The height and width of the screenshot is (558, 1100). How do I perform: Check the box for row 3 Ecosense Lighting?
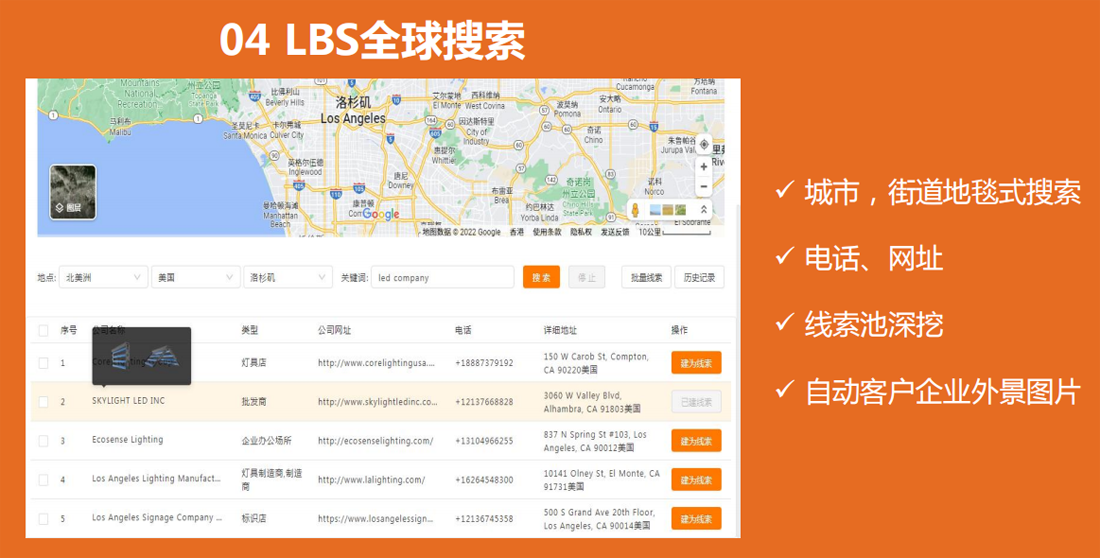[x=43, y=441]
